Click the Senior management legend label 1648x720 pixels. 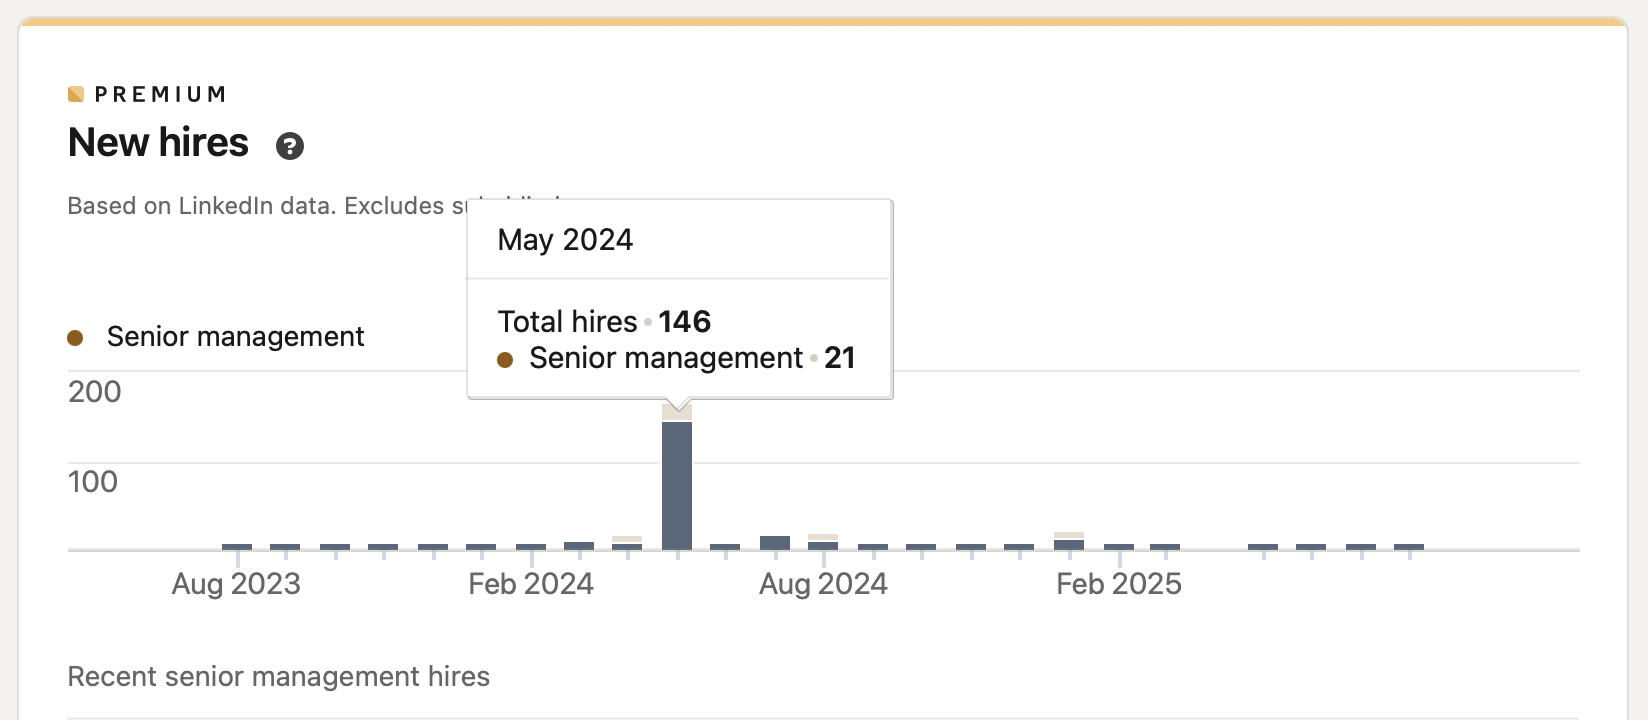point(235,337)
